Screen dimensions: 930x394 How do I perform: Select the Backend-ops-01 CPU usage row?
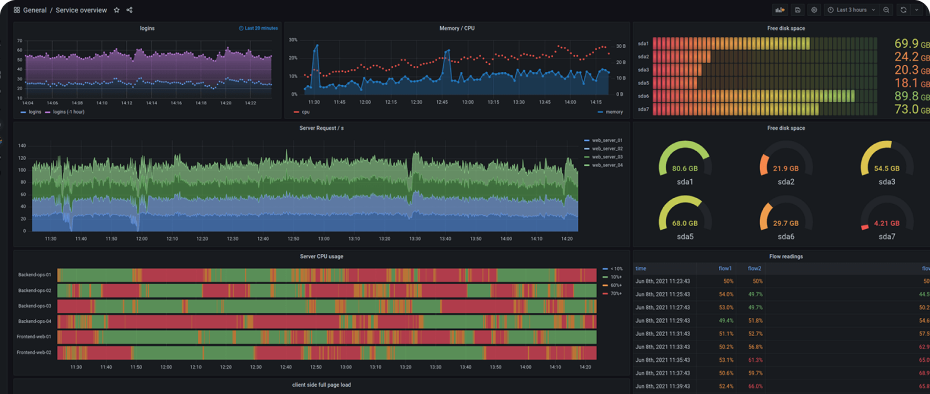click(327, 275)
